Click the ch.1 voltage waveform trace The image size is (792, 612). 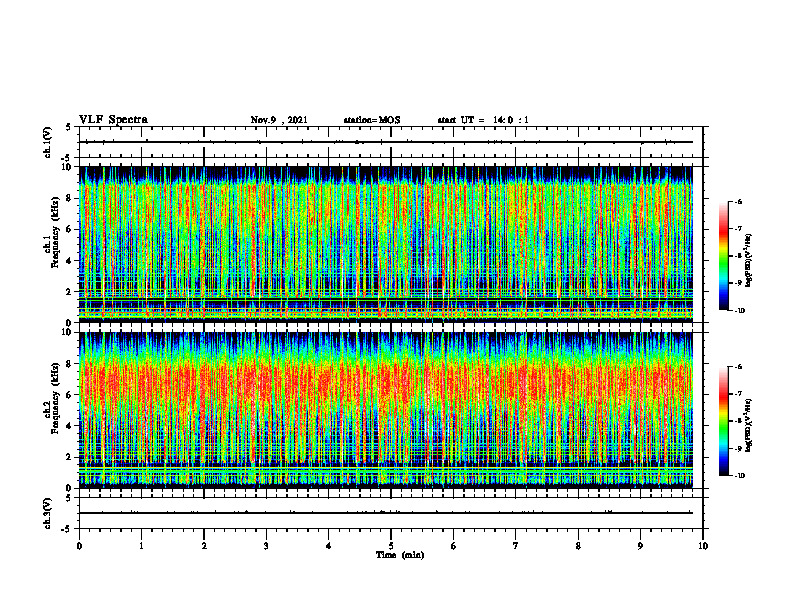(386, 142)
